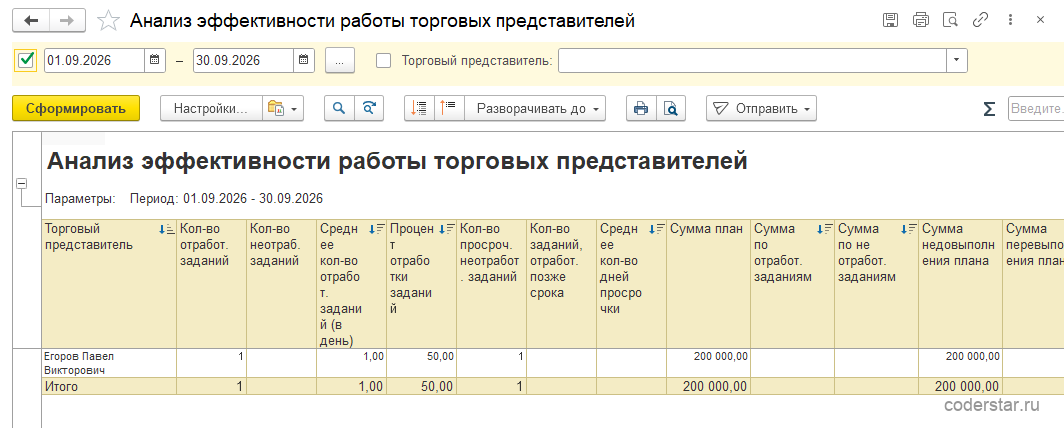The height and width of the screenshot is (428, 1064).
Task: Click the sigma sum icon
Action: (x=989, y=109)
